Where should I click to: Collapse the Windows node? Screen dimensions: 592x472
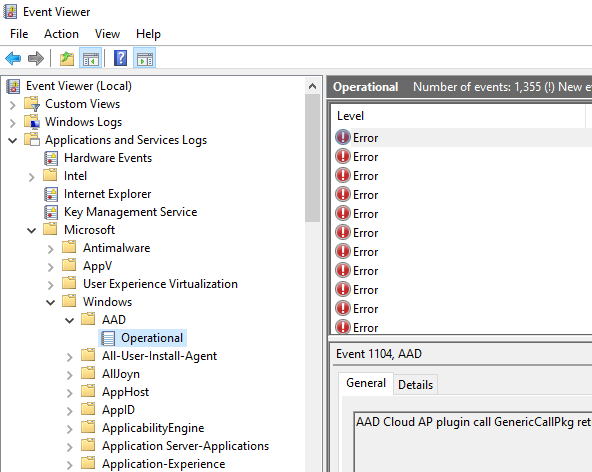[51, 302]
